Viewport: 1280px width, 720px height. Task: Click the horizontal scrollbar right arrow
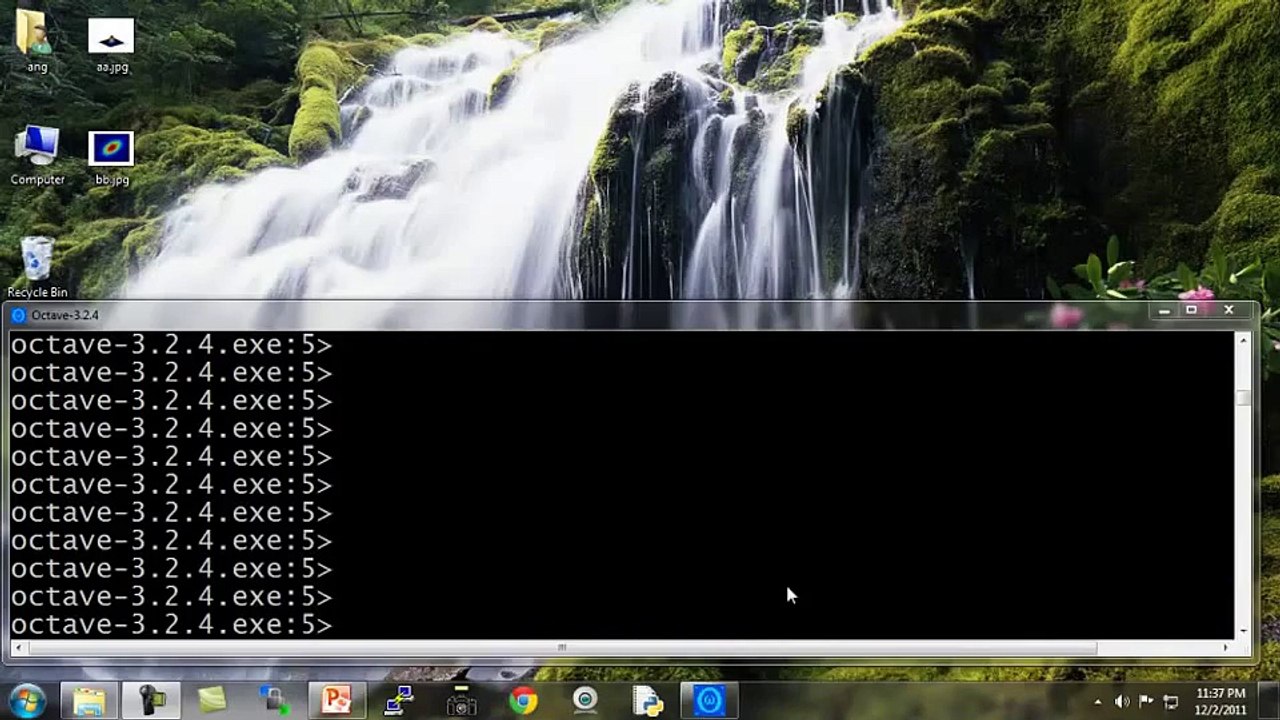pos(1226,648)
